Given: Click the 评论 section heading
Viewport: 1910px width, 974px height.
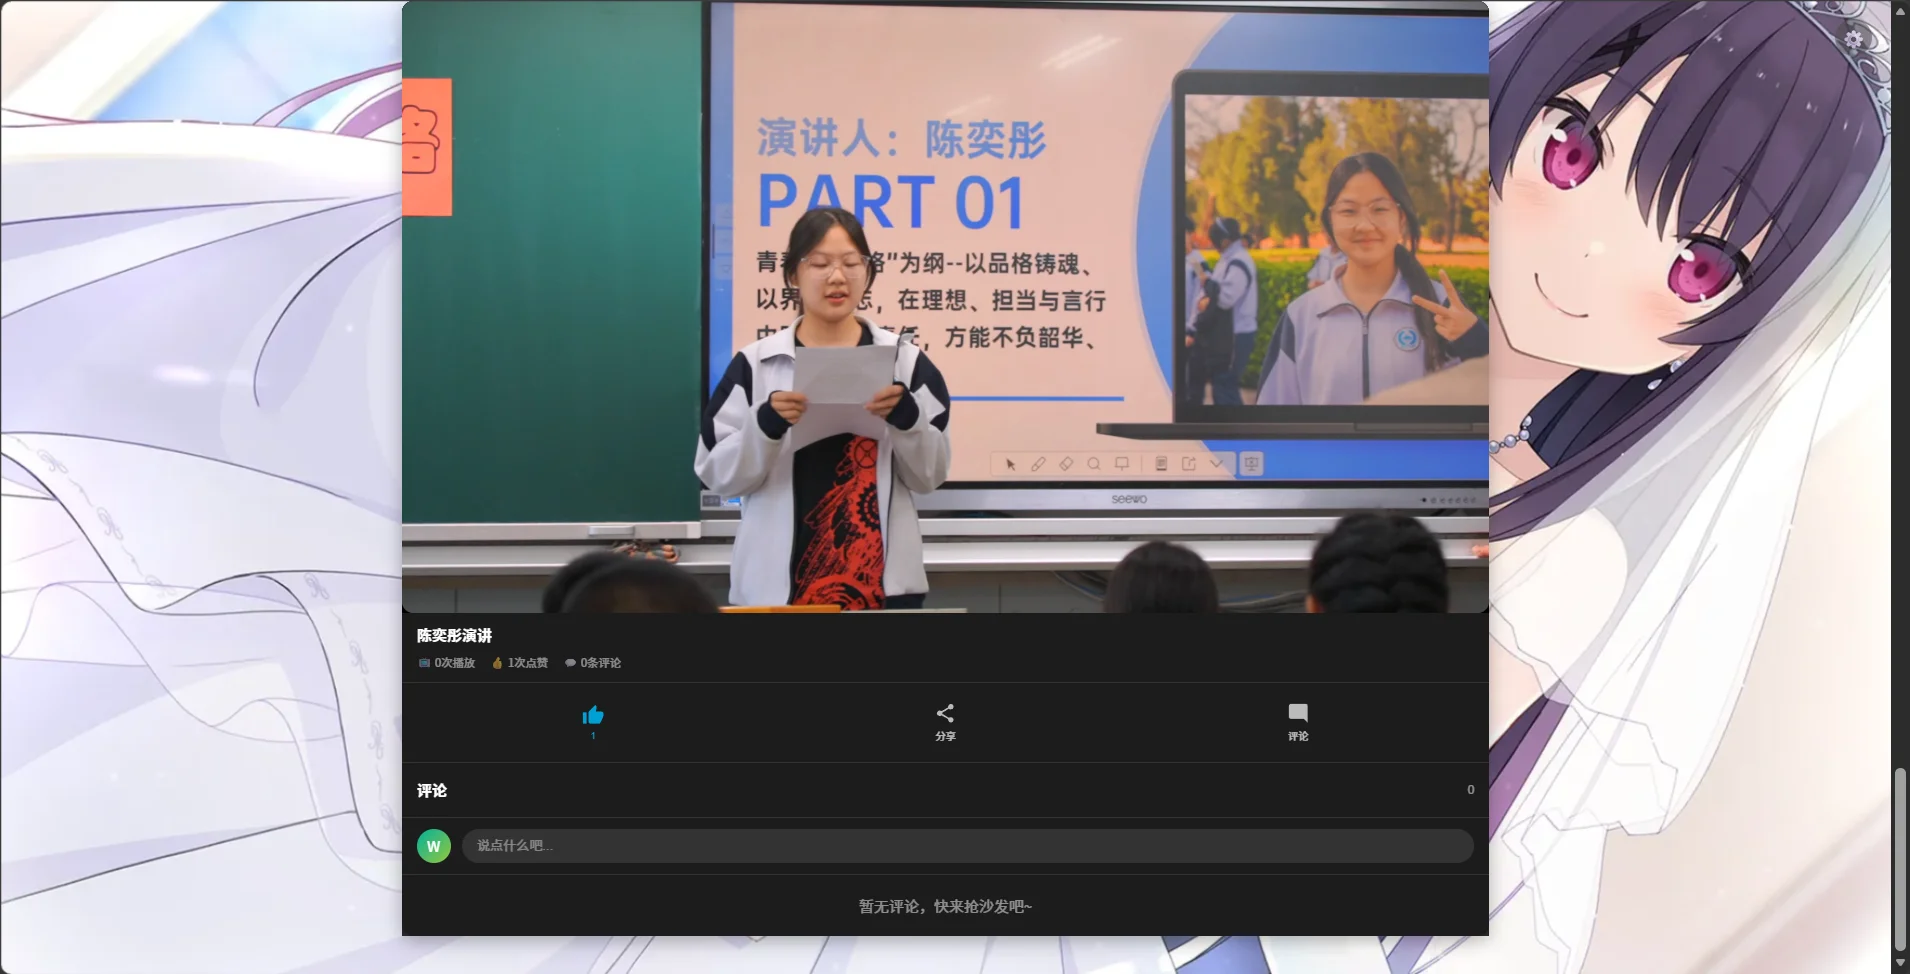Looking at the screenshot, I should (x=432, y=790).
